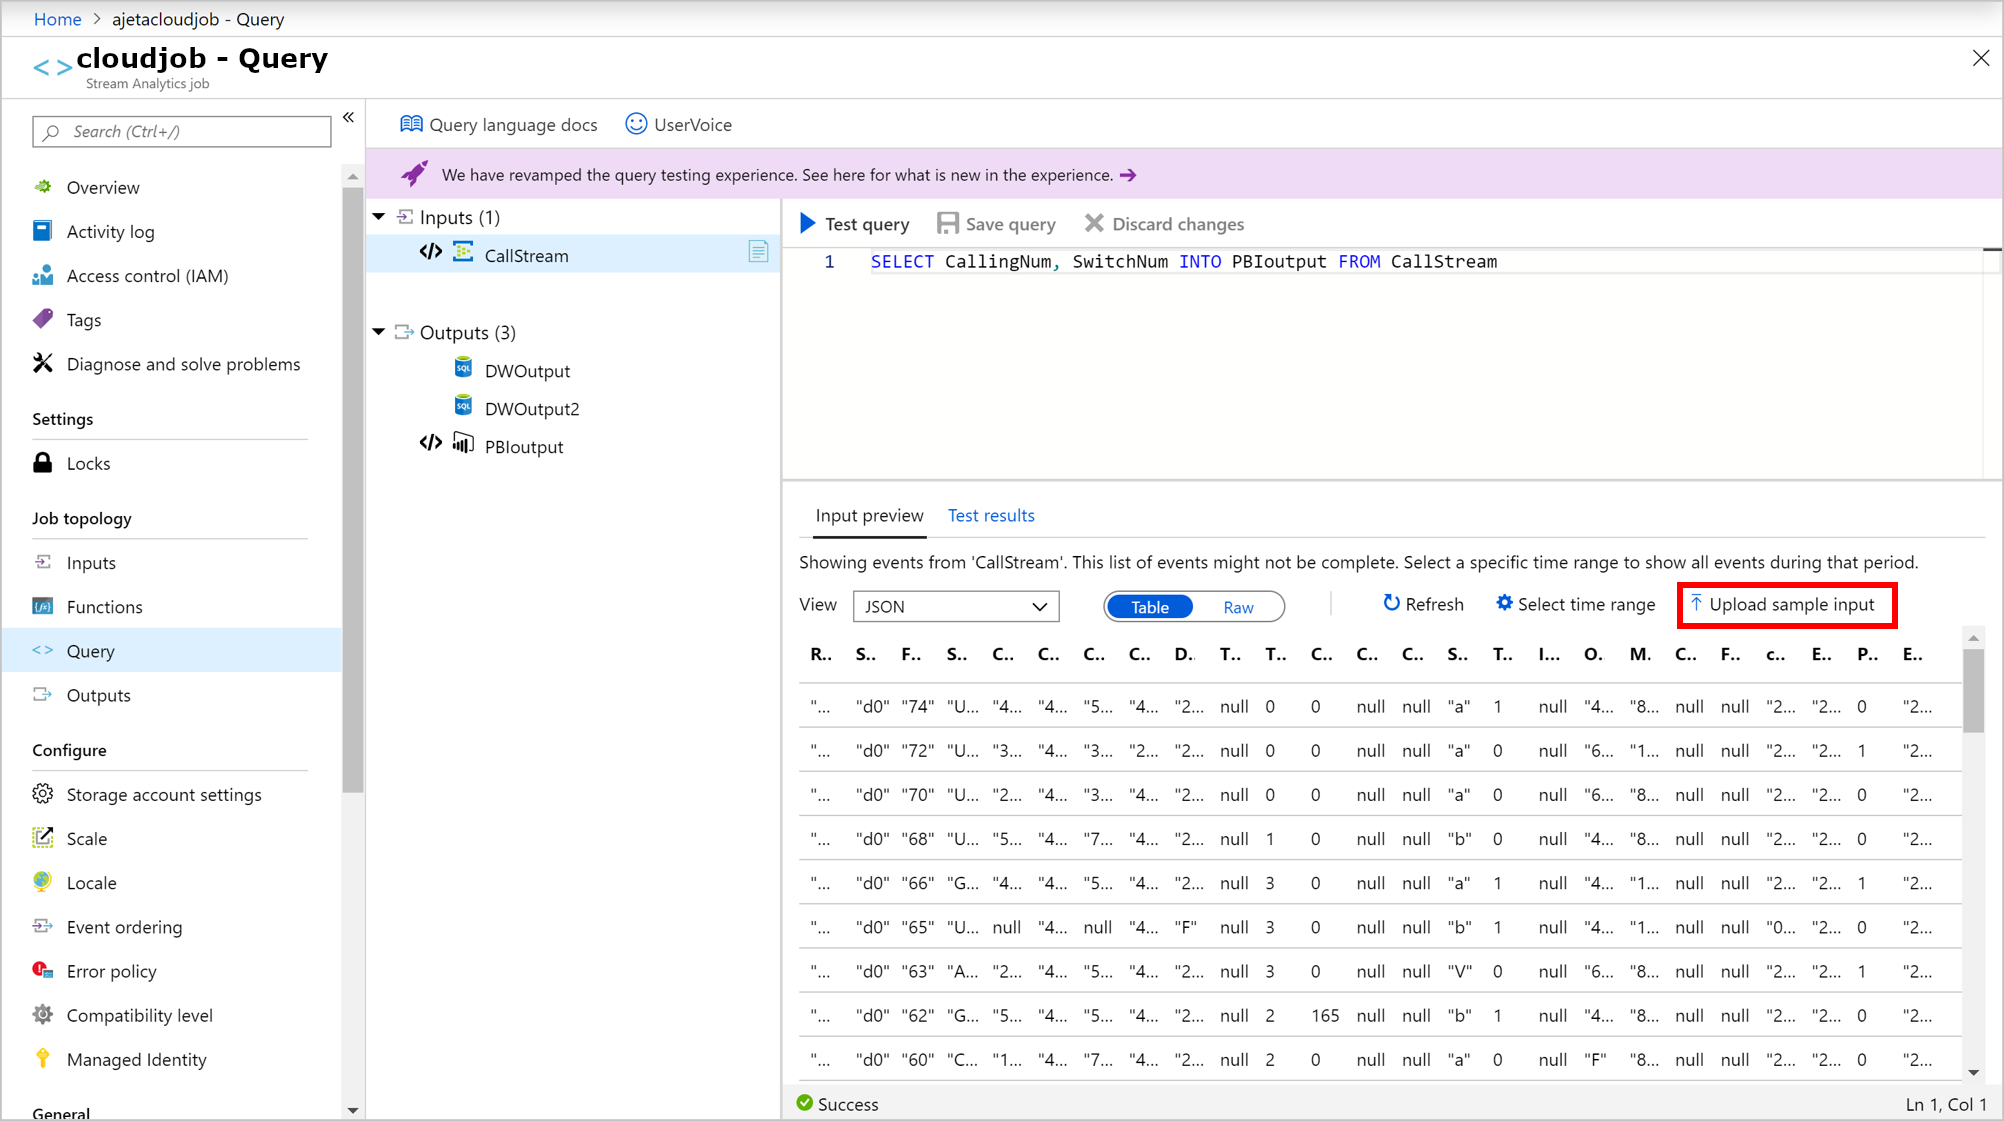2004x1121 pixels.
Task: Click the PBIoutput output item link
Action: click(x=523, y=446)
